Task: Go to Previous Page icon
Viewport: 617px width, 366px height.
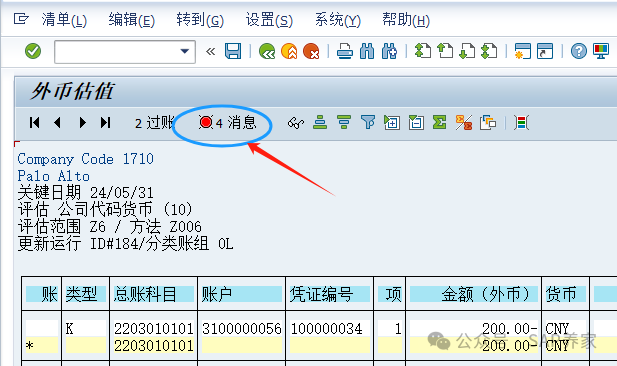Action: (x=445, y=51)
